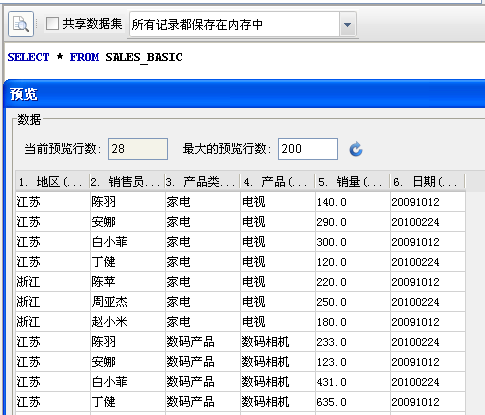Click the 销量 column header
485x415 pixels.
click(x=352, y=182)
